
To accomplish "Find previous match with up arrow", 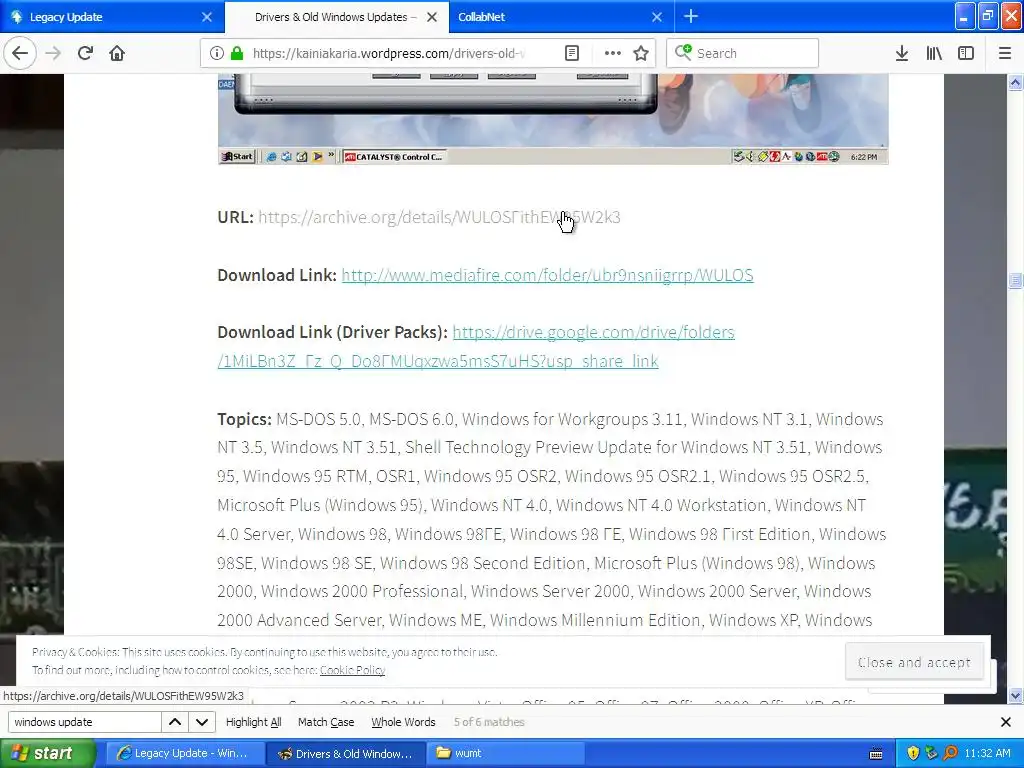I will click(x=175, y=722).
